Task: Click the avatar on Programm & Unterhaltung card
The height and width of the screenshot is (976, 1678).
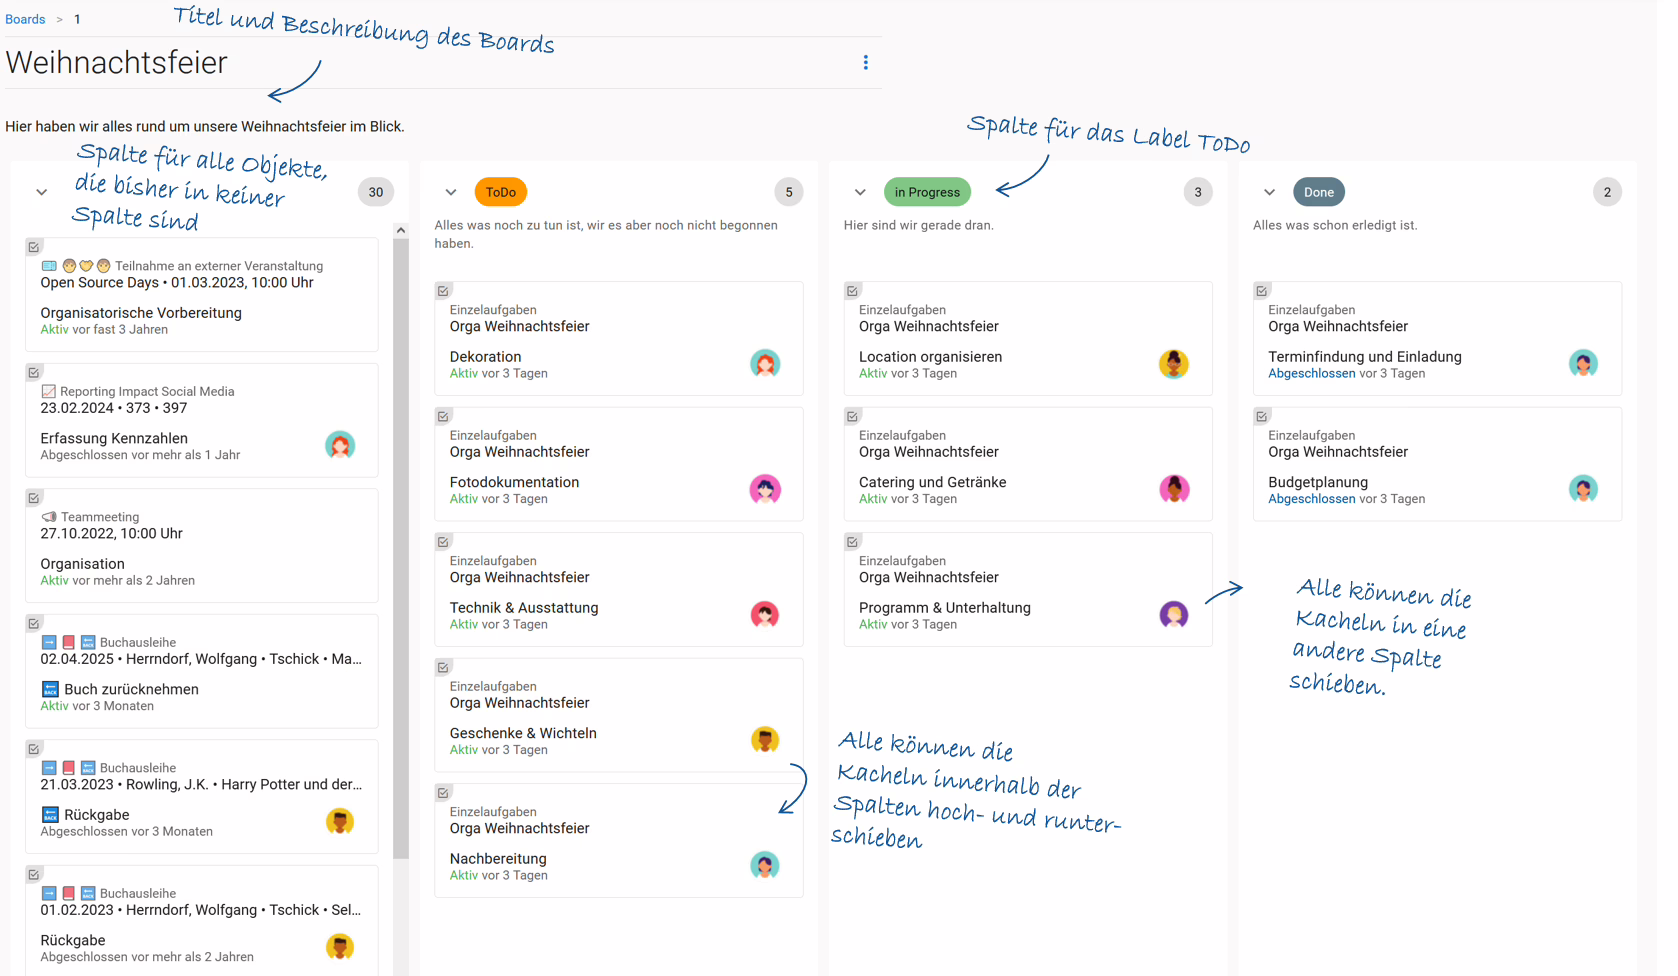Action: click(x=1174, y=615)
